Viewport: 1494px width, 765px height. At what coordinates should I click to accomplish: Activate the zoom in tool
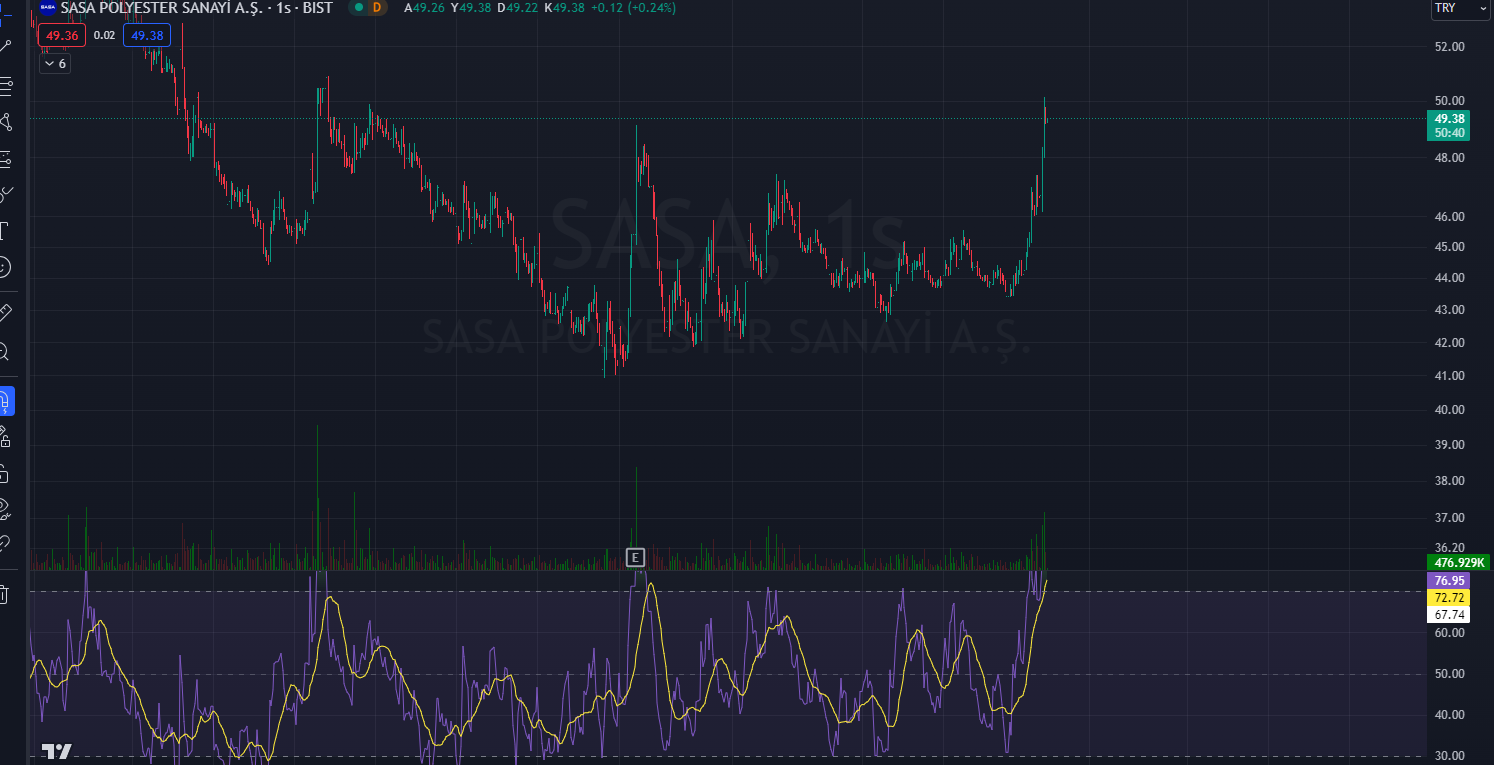tap(4, 351)
